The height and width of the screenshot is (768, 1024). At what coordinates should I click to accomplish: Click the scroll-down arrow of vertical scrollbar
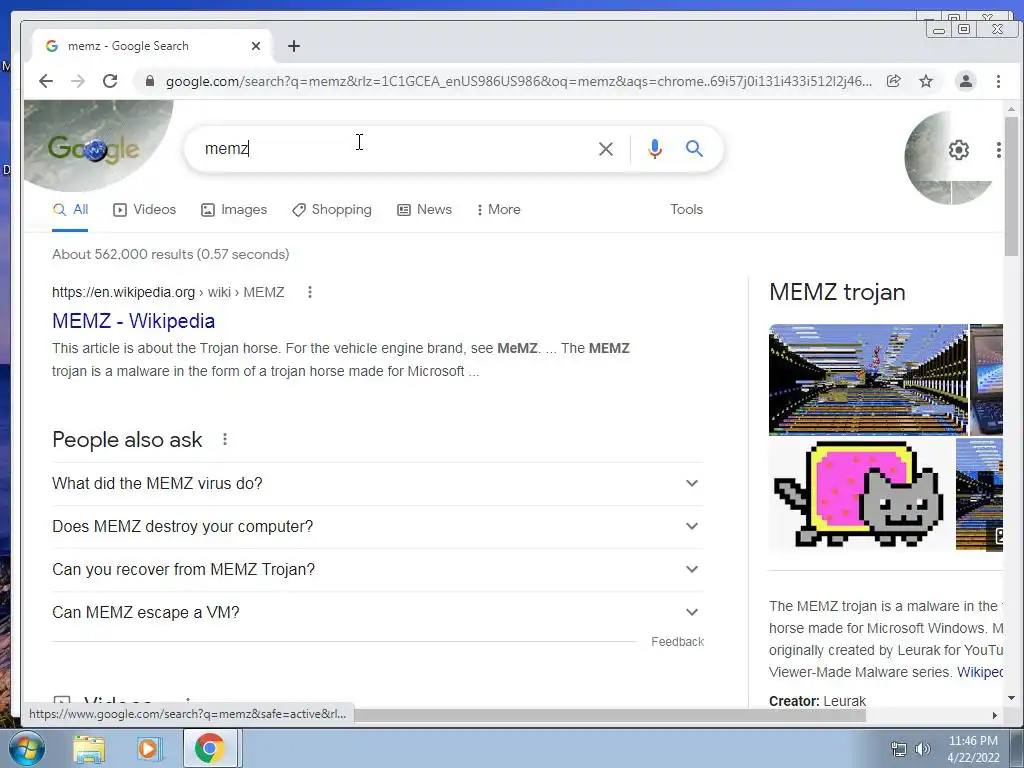[1011, 698]
